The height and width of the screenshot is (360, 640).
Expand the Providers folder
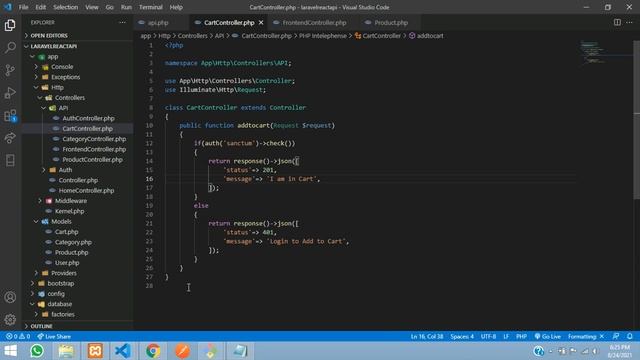[x=64, y=273]
